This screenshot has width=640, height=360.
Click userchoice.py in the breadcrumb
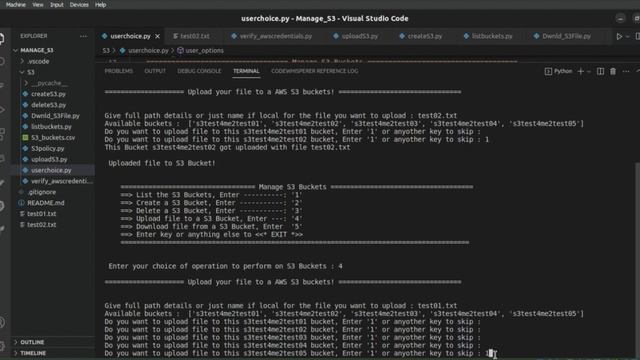click(148, 51)
